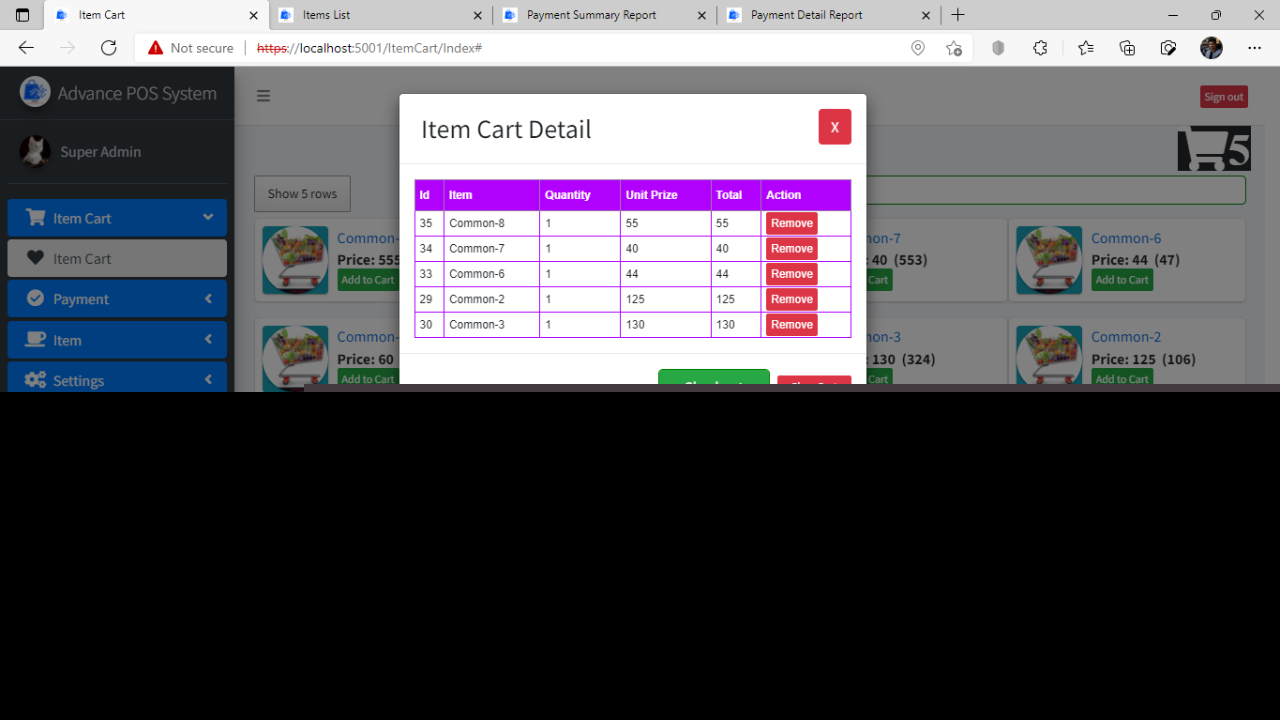Add this page to favorites
Viewport: 1280px width, 720px height.
[954, 48]
